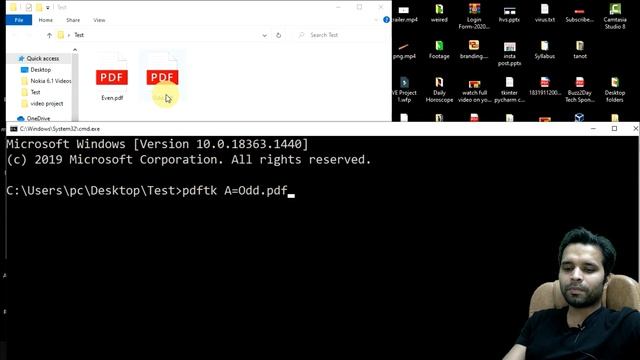
Task: Select the Buzz2Day Tech Spon PDF icon
Action: (x=580, y=89)
